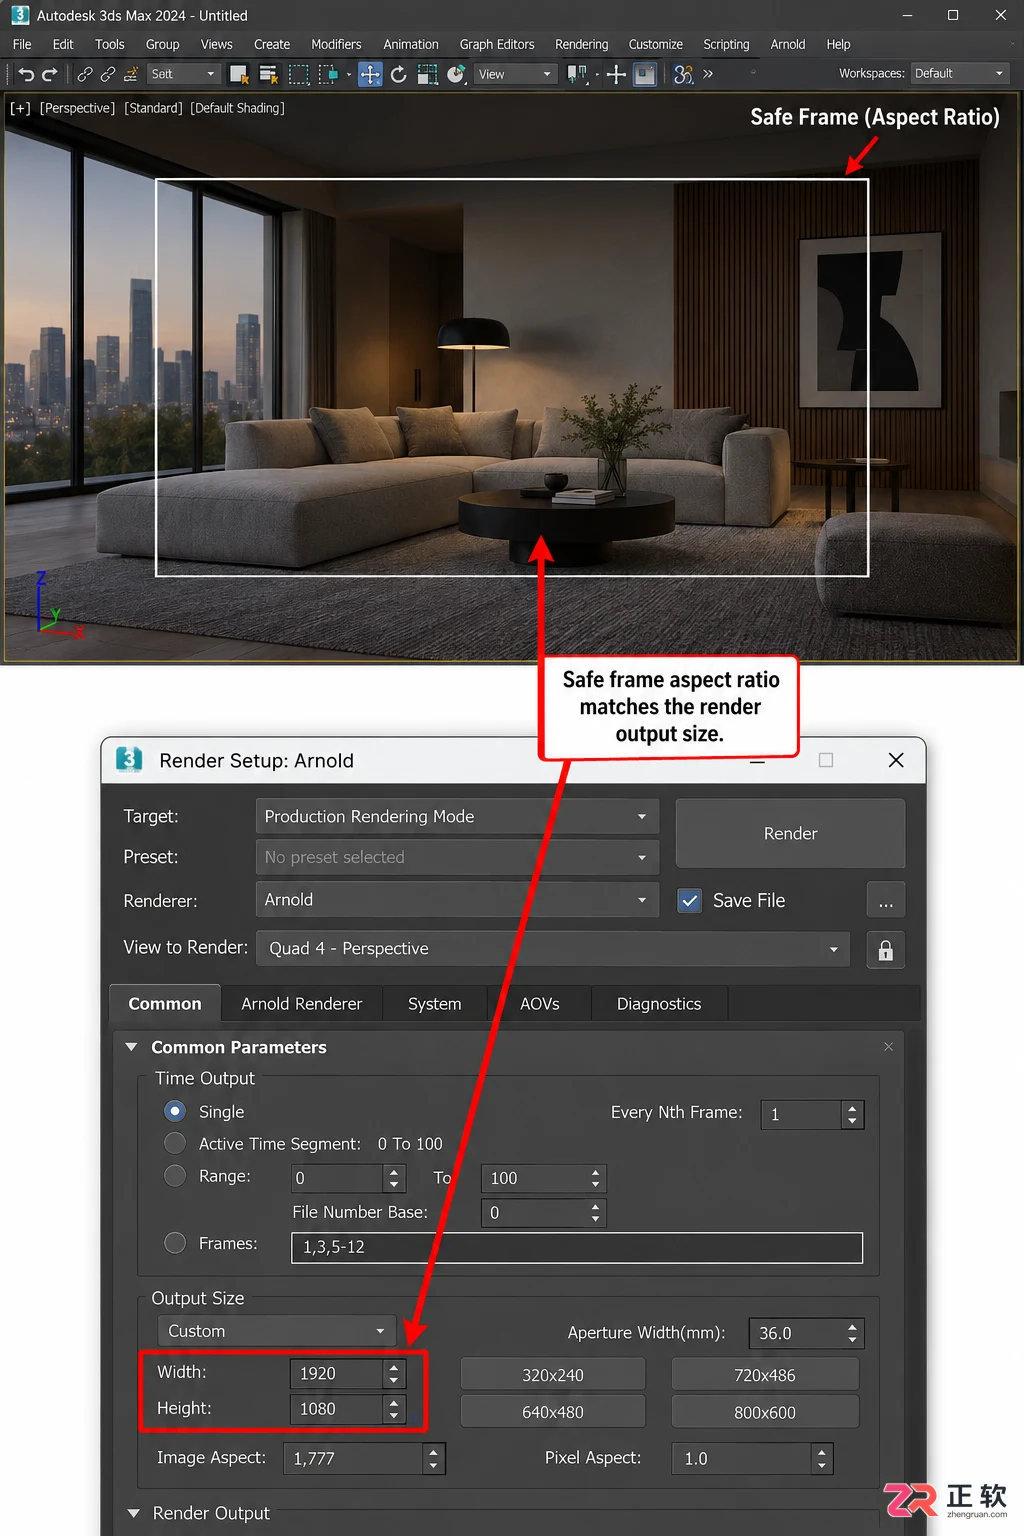Open the Renderer dropdown showing Arnold
Screen dimensions: 1024x1536
tap(457, 899)
